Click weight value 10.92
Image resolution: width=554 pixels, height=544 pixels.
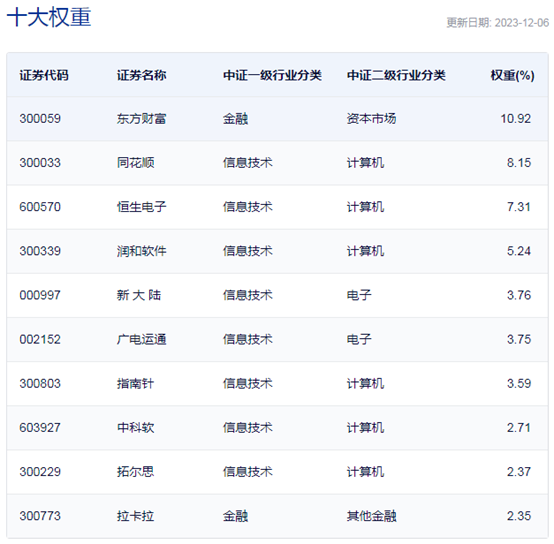[x=515, y=119]
